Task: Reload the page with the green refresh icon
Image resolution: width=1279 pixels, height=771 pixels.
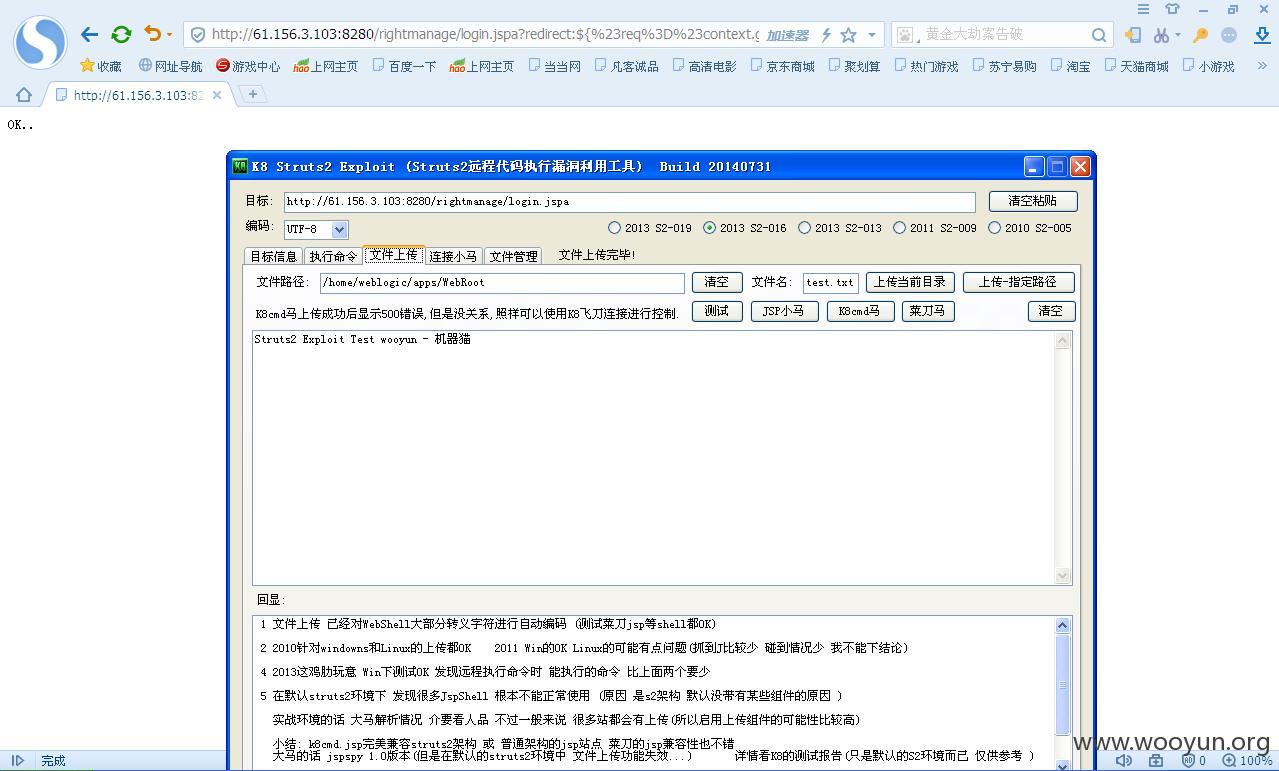Action: (x=121, y=34)
